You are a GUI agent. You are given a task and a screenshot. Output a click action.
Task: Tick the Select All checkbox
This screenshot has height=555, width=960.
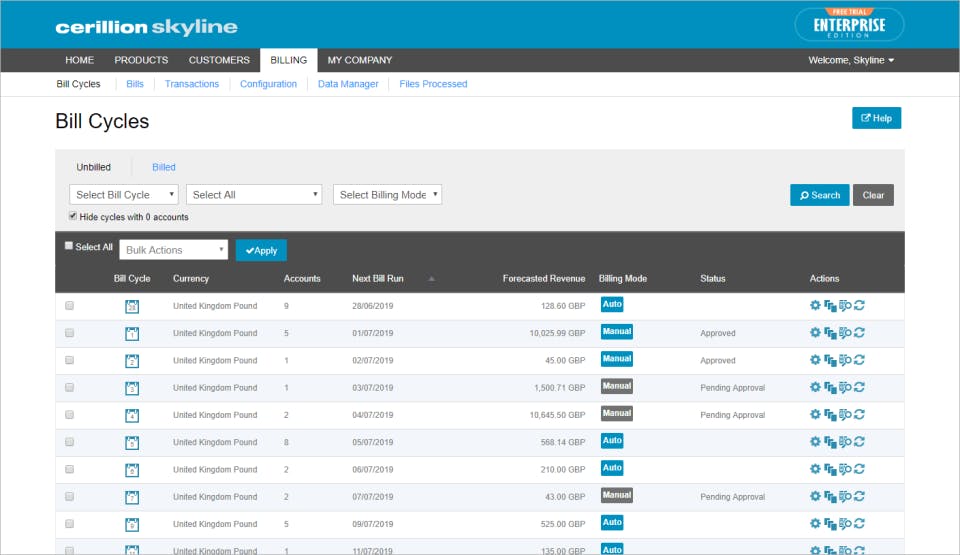[x=69, y=246]
